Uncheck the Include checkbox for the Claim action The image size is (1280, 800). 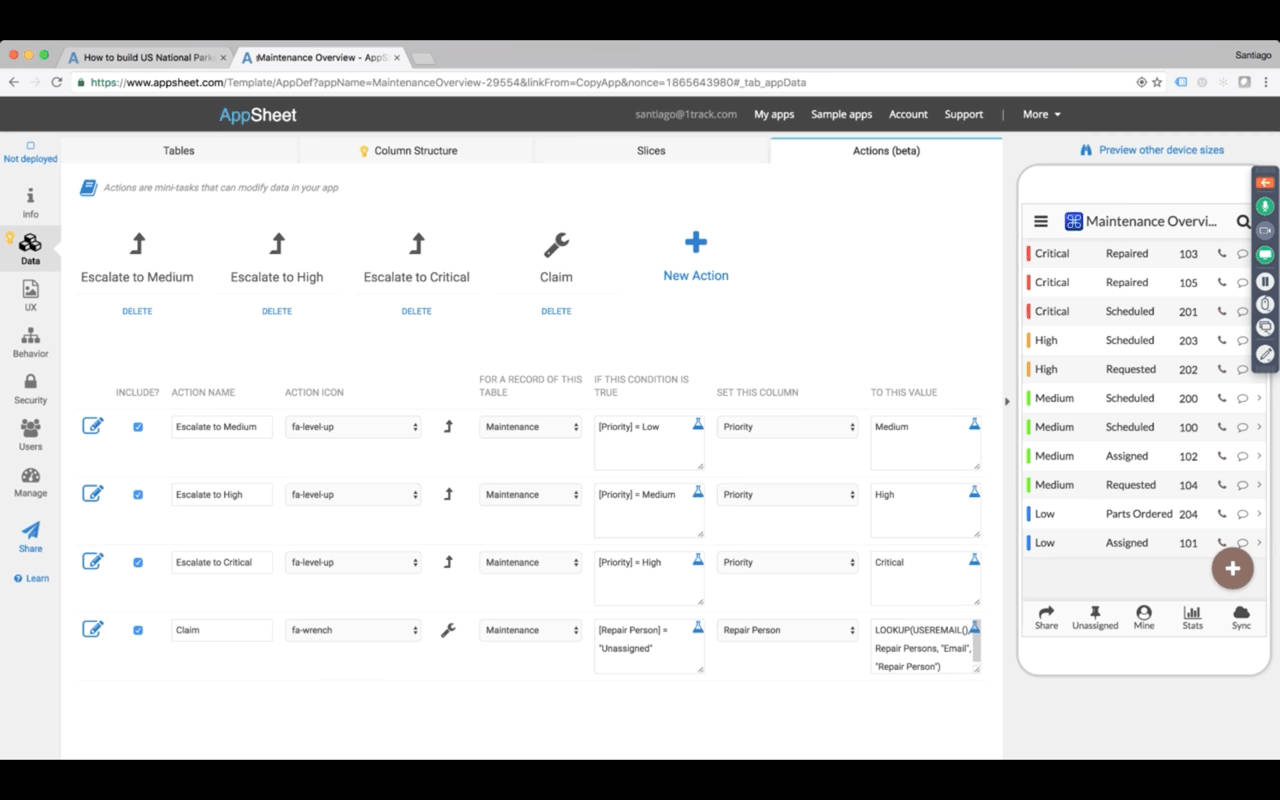(137, 630)
